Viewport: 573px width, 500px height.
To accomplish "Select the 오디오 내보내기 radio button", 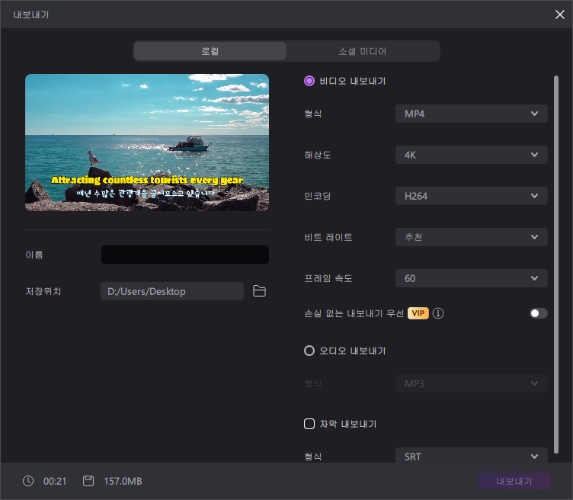I will tap(309, 351).
